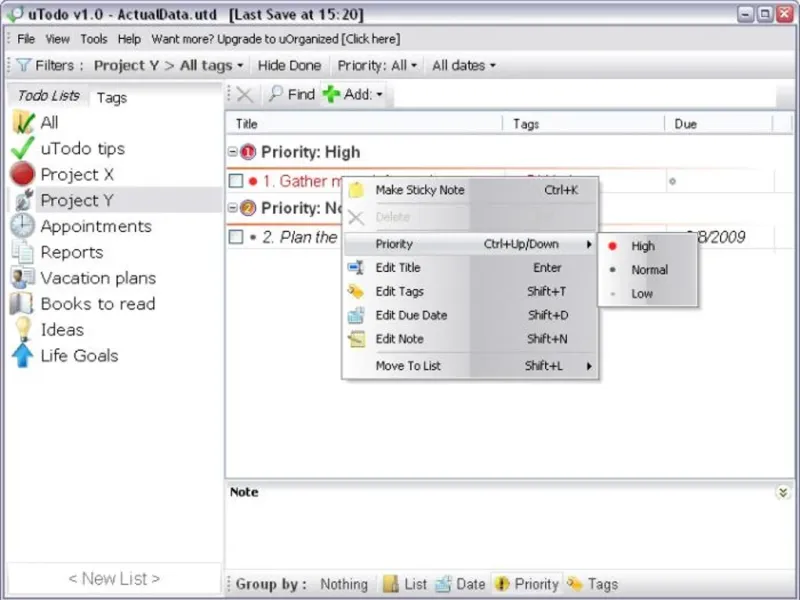Open the Add dropdown arrow
The image size is (800, 600).
pyautogui.click(x=379, y=95)
